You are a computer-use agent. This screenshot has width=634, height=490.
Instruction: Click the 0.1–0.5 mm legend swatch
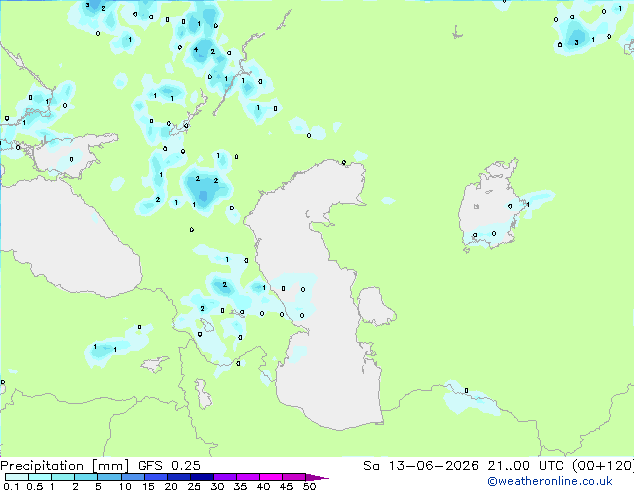17,477
